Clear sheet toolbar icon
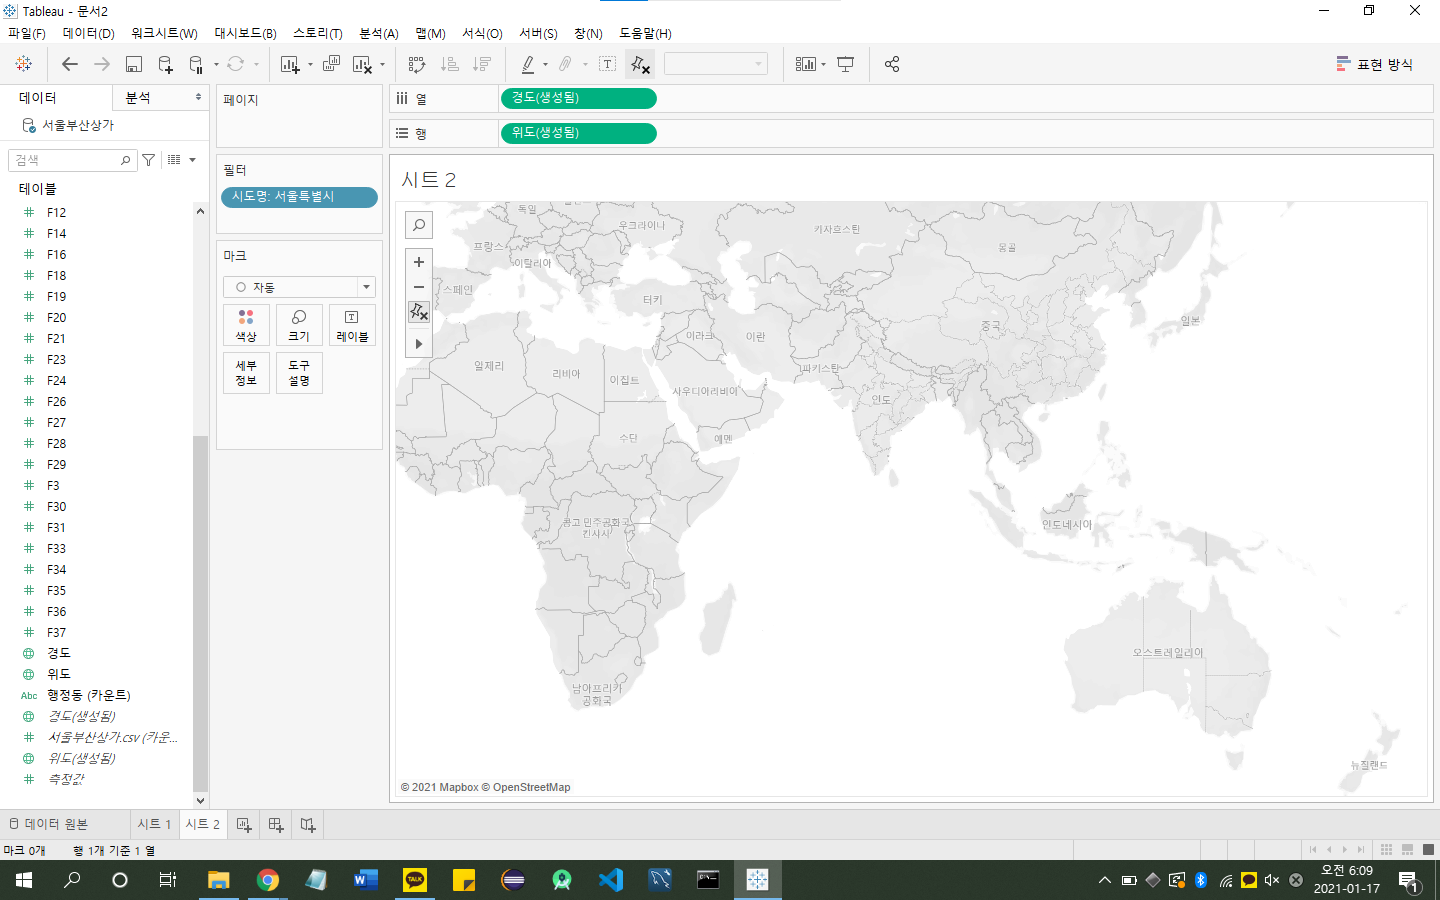Viewport: 1440px width, 900px height. [x=363, y=64]
